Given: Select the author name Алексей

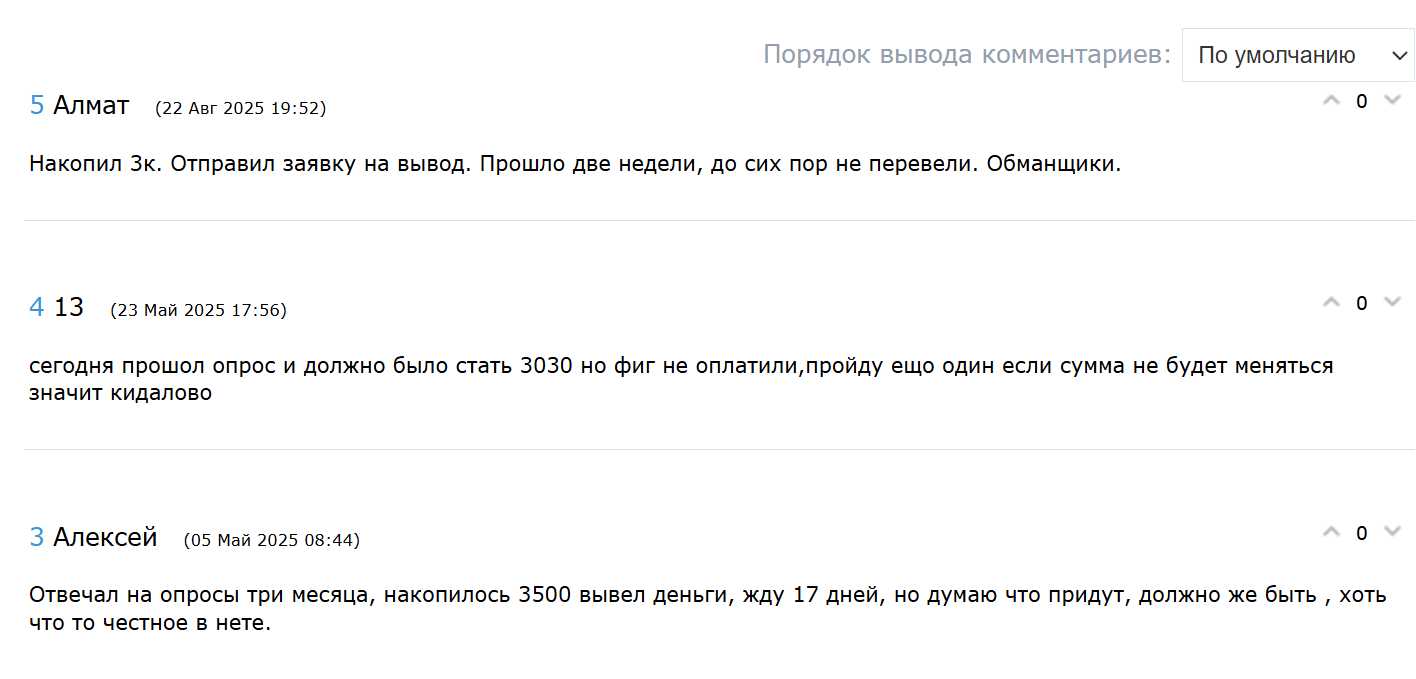Looking at the screenshot, I should point(105,537).
